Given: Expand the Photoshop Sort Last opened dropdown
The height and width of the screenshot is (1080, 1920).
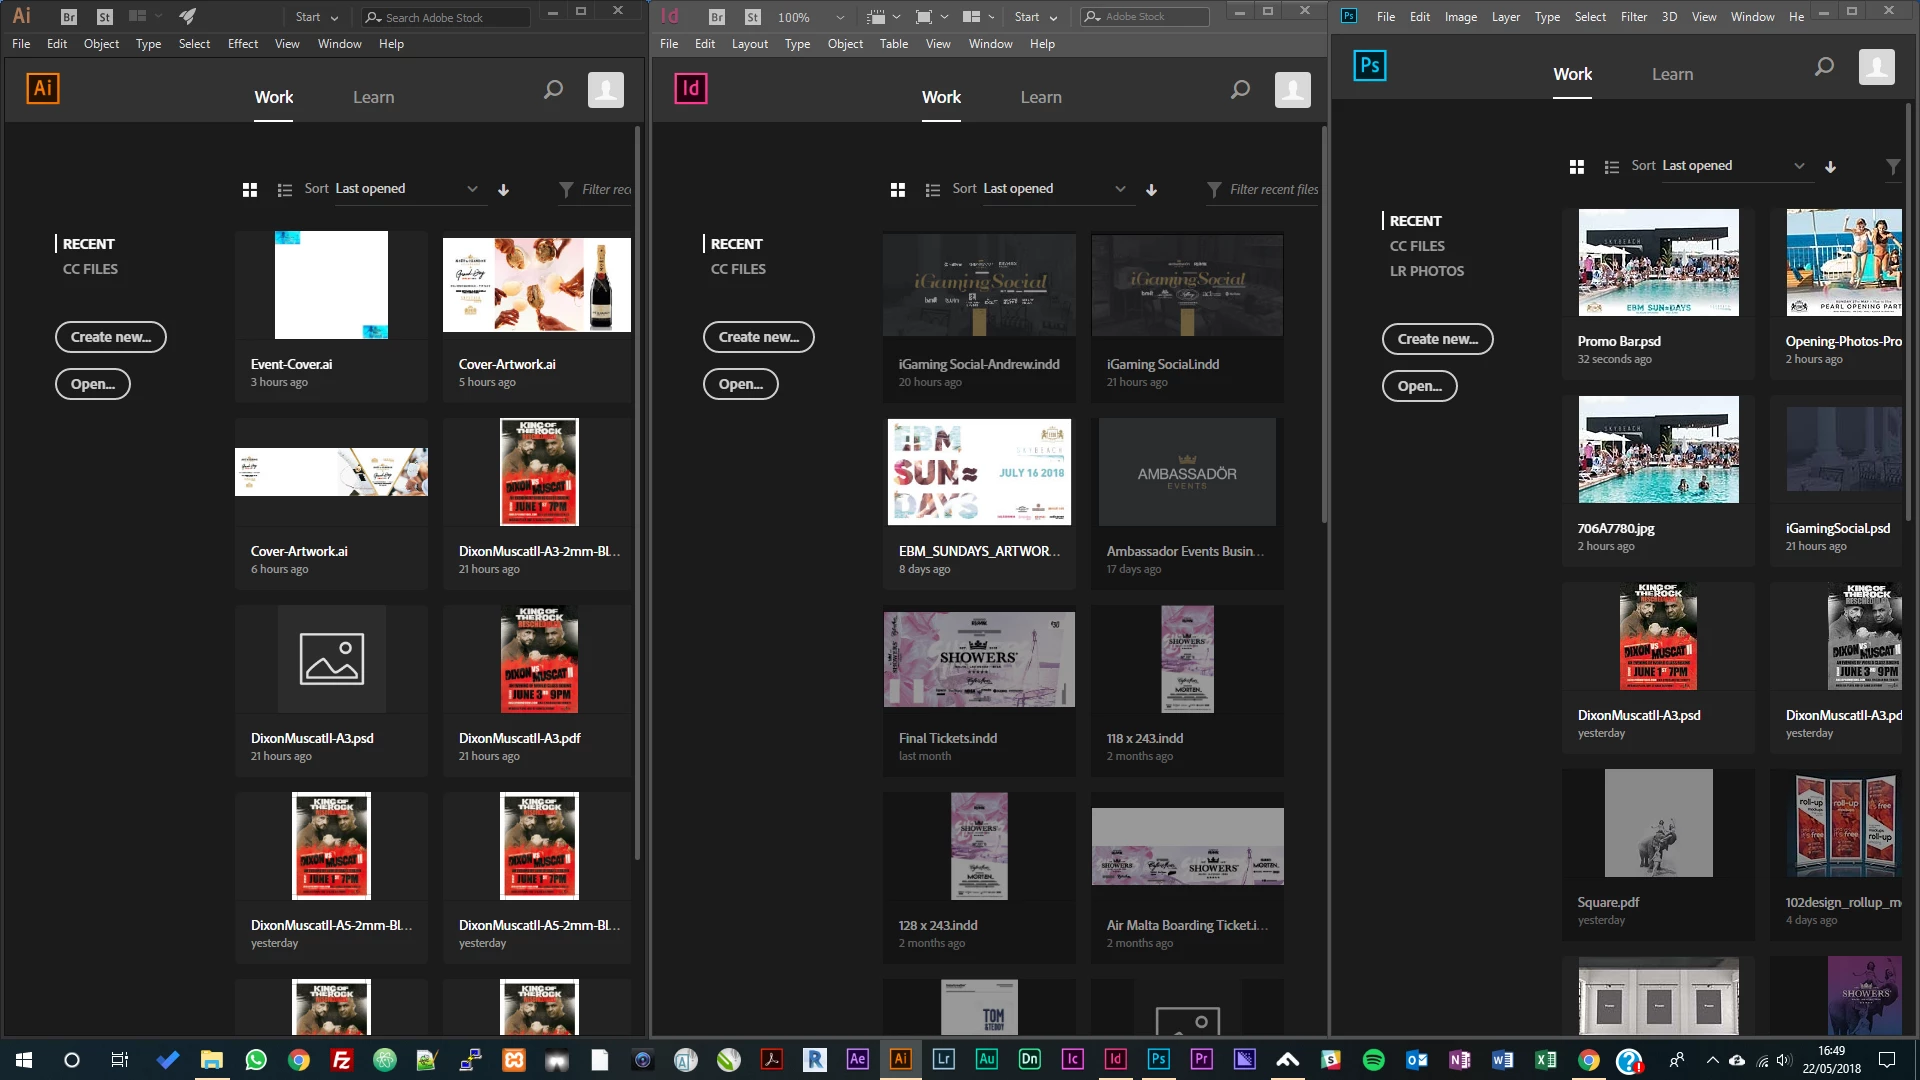Looking at the screenshot, I should [1799, 166].
